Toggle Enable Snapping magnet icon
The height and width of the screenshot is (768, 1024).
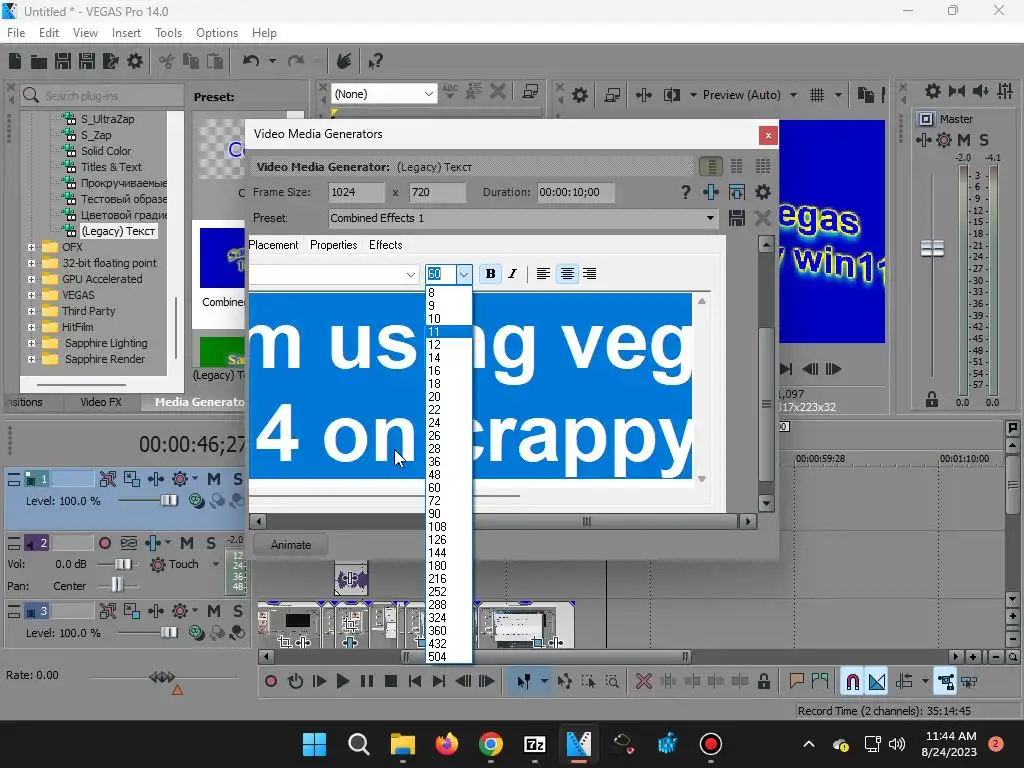click(852, 682)
